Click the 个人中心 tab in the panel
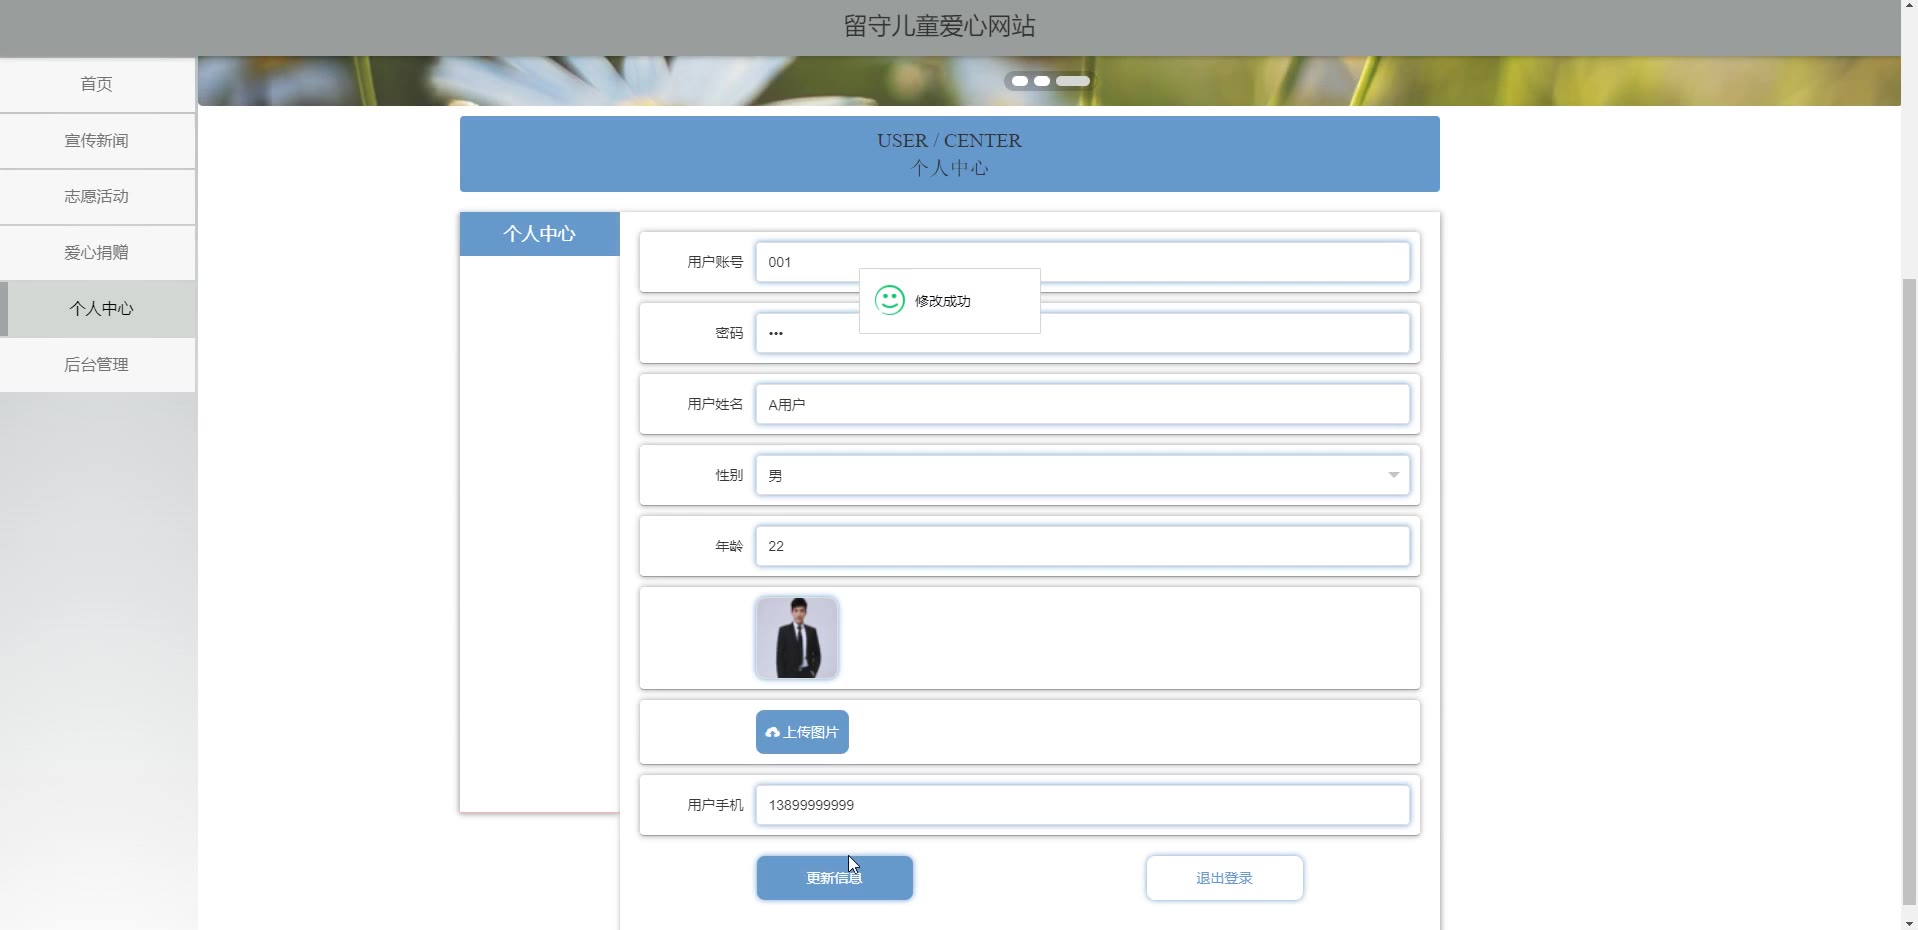The image size is (1918, 930). (539, 234)
